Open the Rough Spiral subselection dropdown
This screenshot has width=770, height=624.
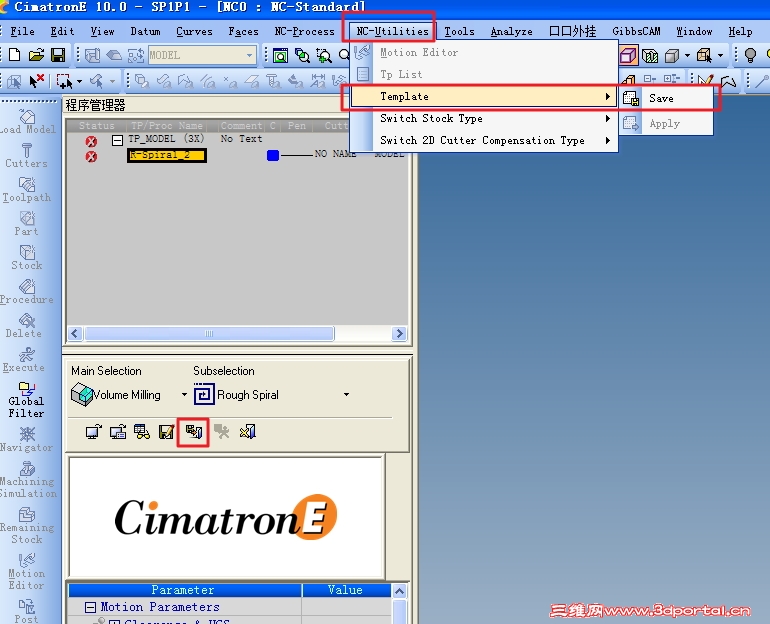(346, 395)
